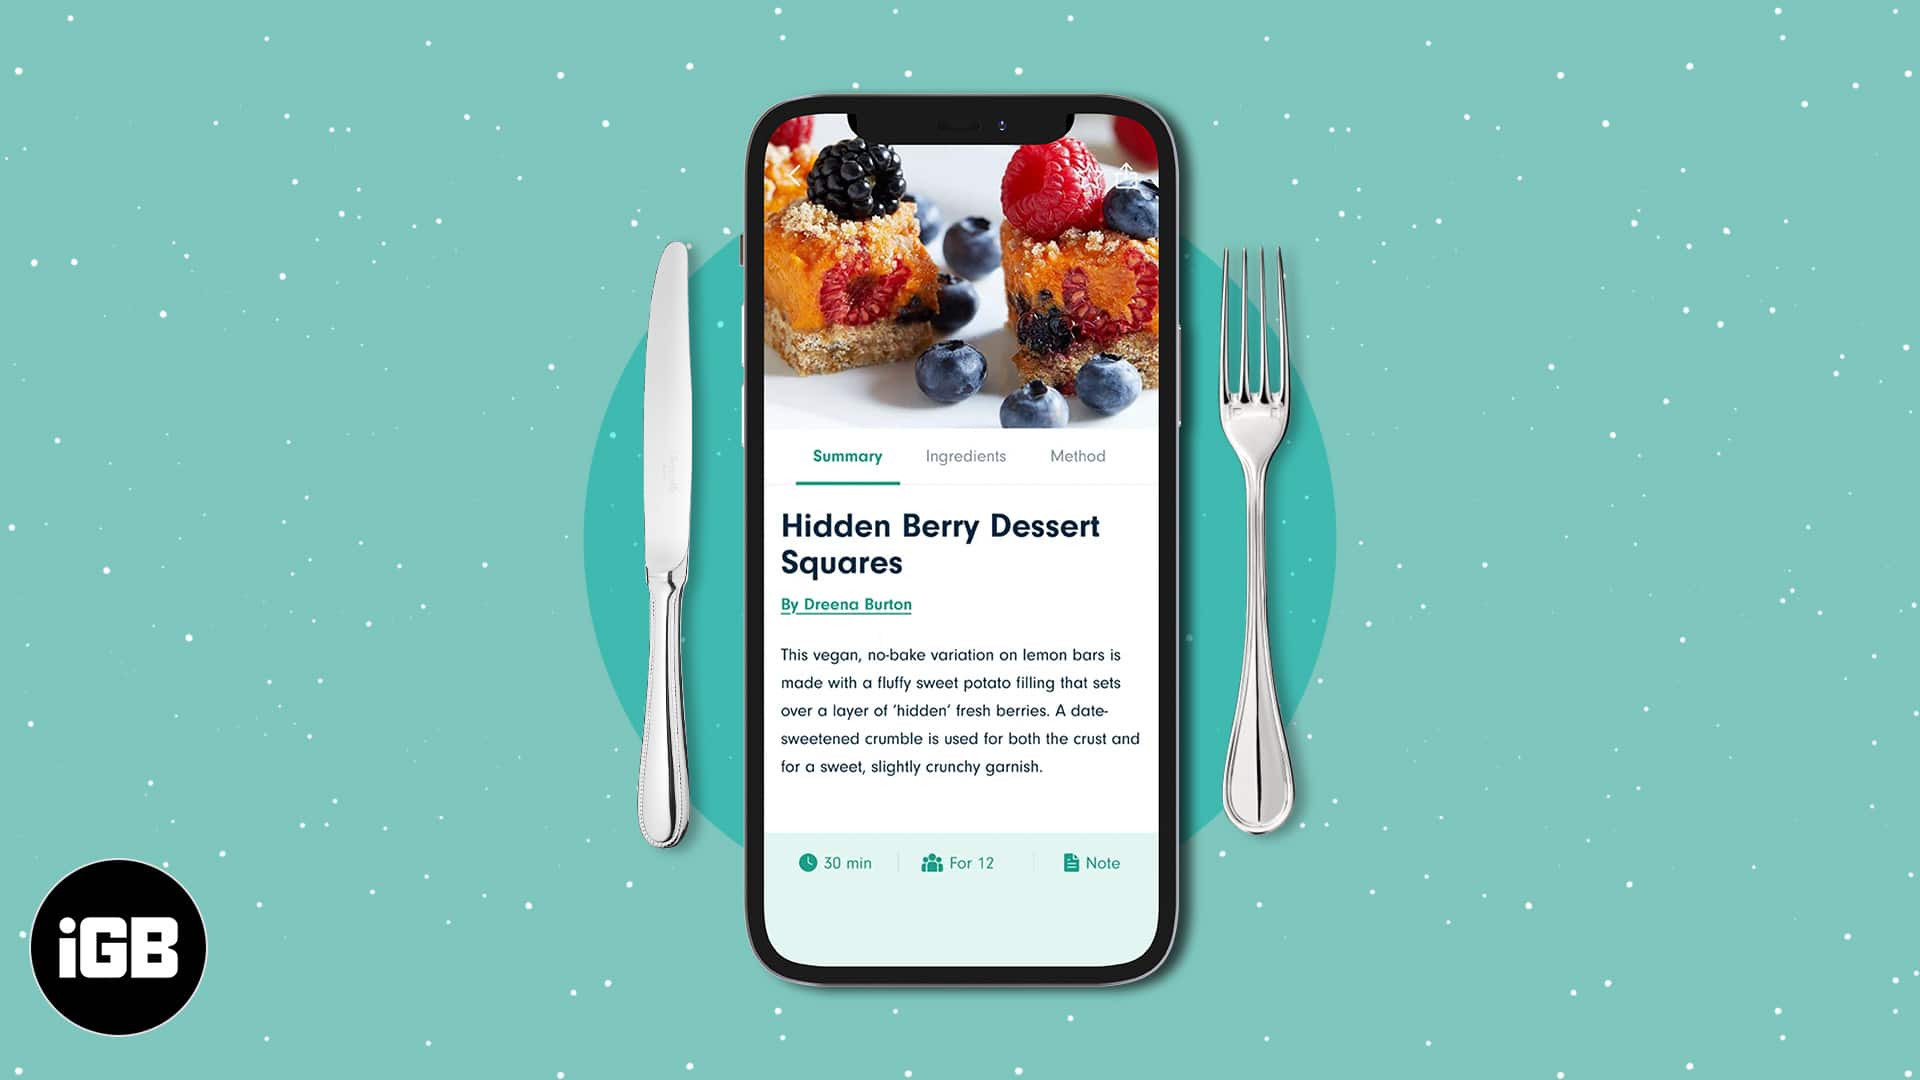Click the author link By Dreena Burton

(x=845, y=604)
